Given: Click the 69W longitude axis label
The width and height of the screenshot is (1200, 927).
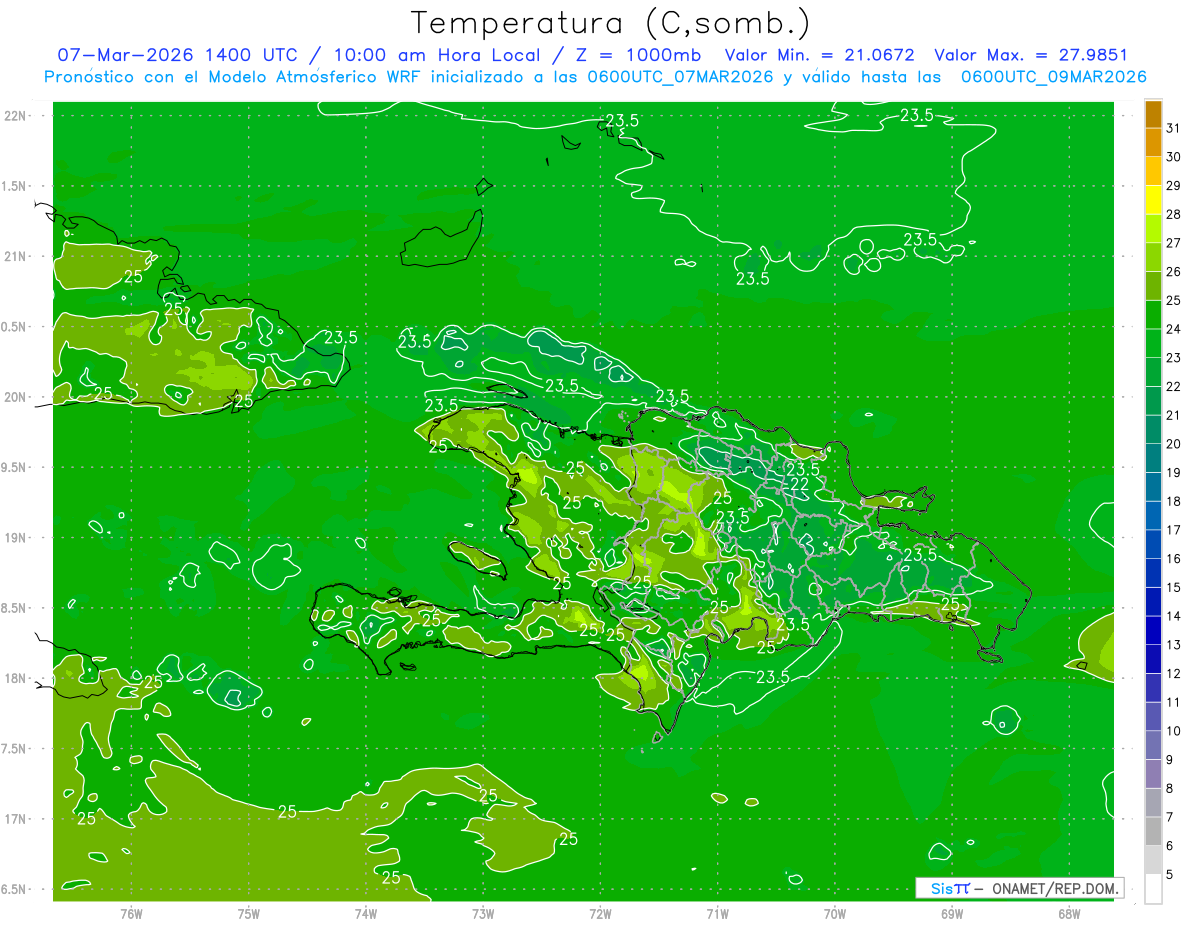Looking at the screenshot, I should click(952, 913).
